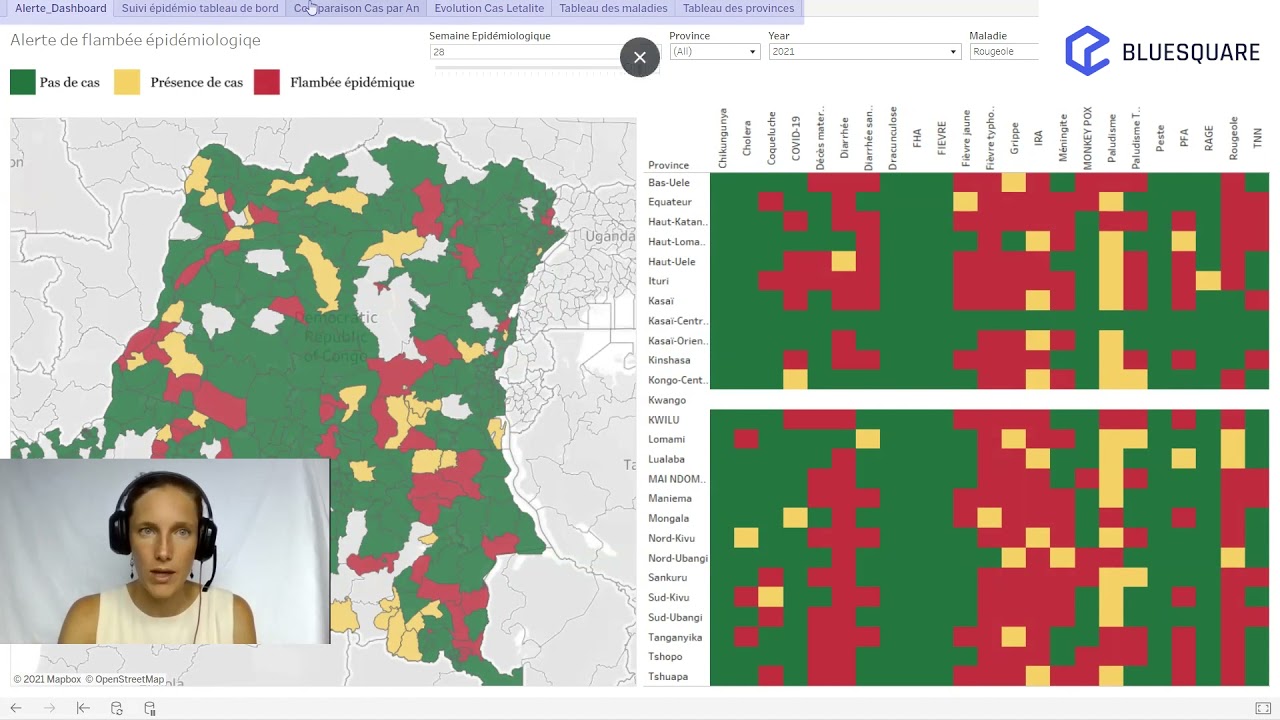Click the Bluesquare logo
This screenshot has height=720, width=1280.
[1162, 51]
